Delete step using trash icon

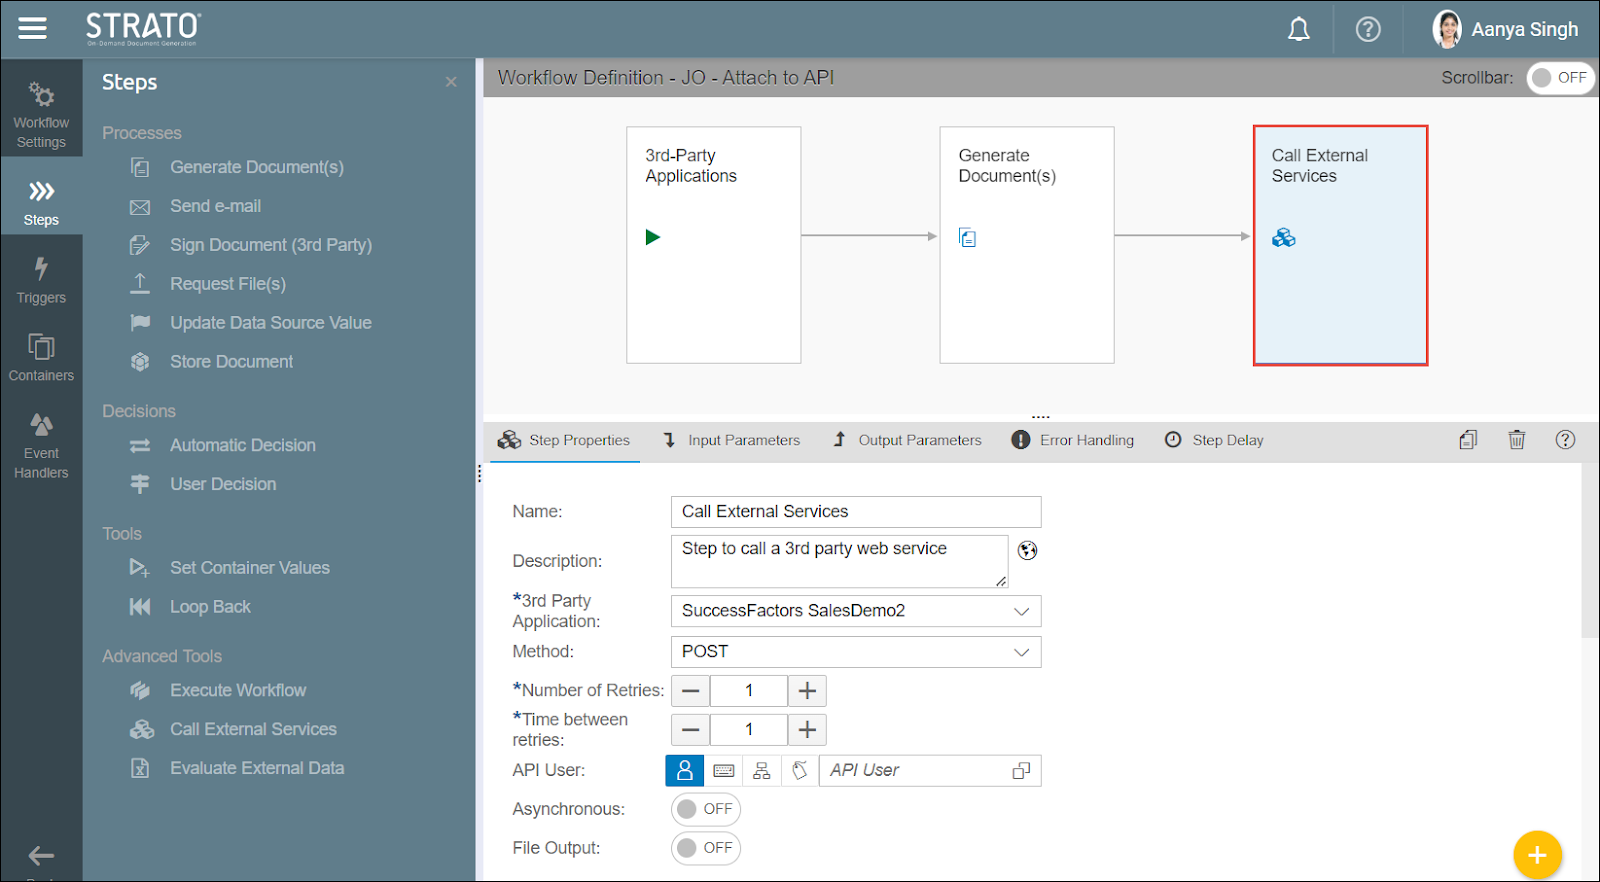click(x=1516, y=440)
